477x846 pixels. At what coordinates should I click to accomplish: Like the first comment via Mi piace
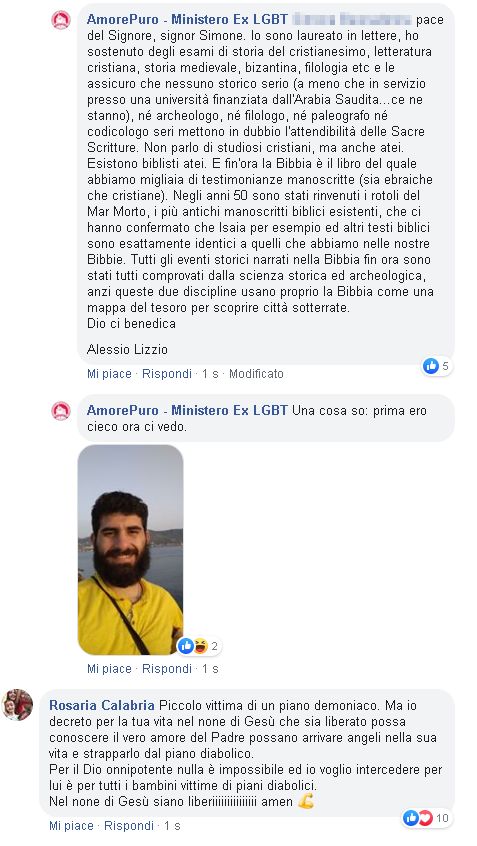(109, 374)
